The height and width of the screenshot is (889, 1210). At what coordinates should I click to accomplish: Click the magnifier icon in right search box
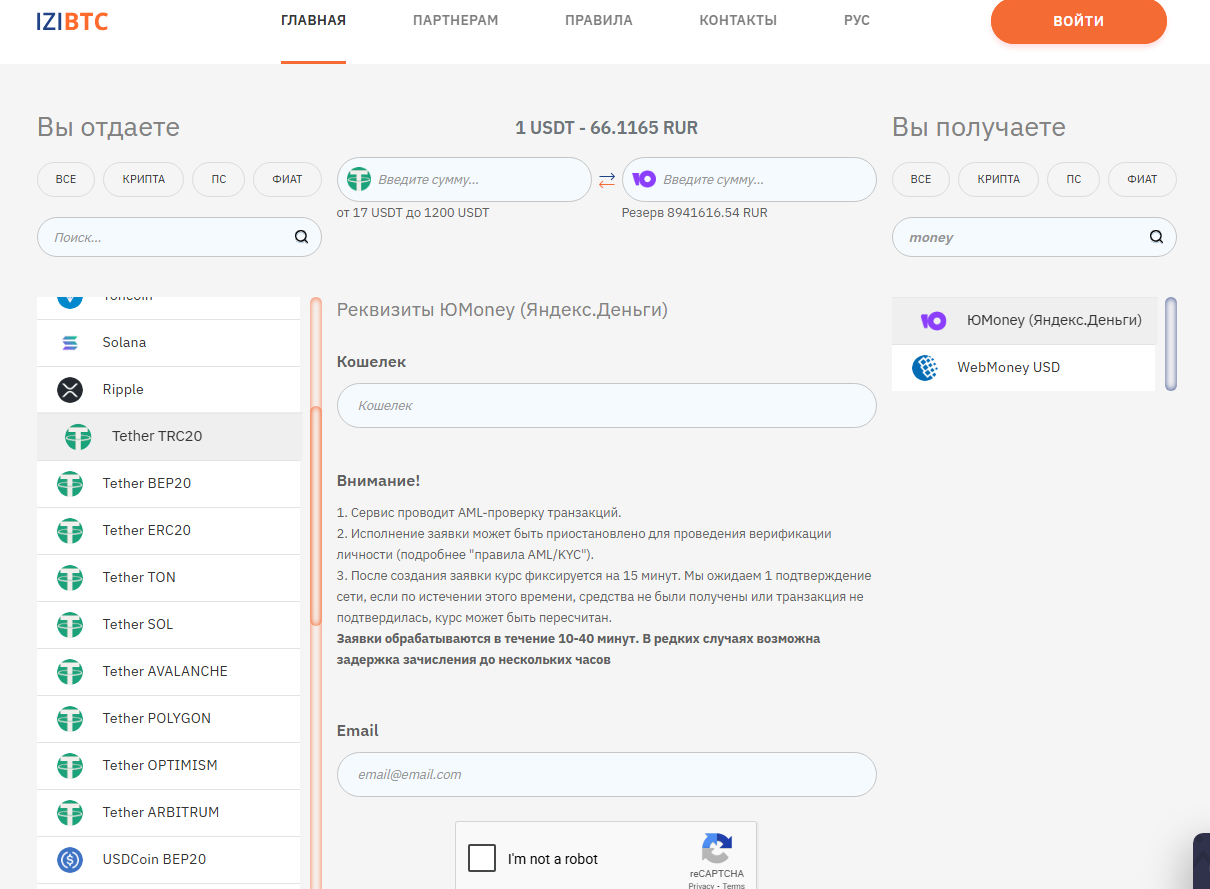1156,237
